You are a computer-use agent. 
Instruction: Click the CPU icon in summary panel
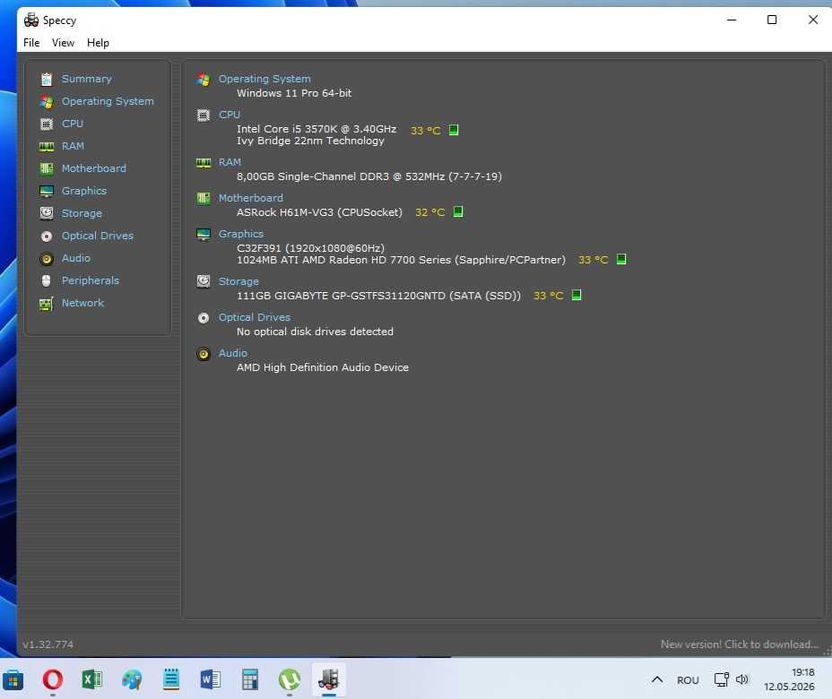[x=203, y=115]
